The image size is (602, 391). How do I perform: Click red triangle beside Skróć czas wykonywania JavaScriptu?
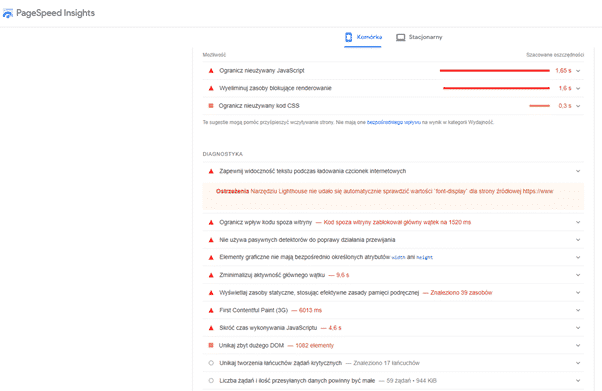click(211, 328)
